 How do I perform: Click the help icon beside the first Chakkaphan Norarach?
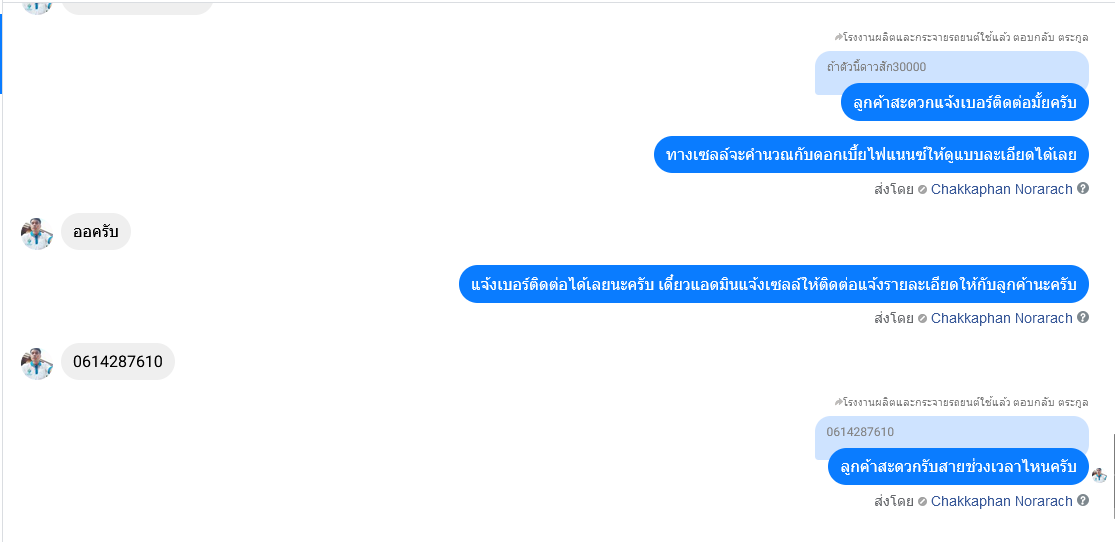click(1083, 188)
